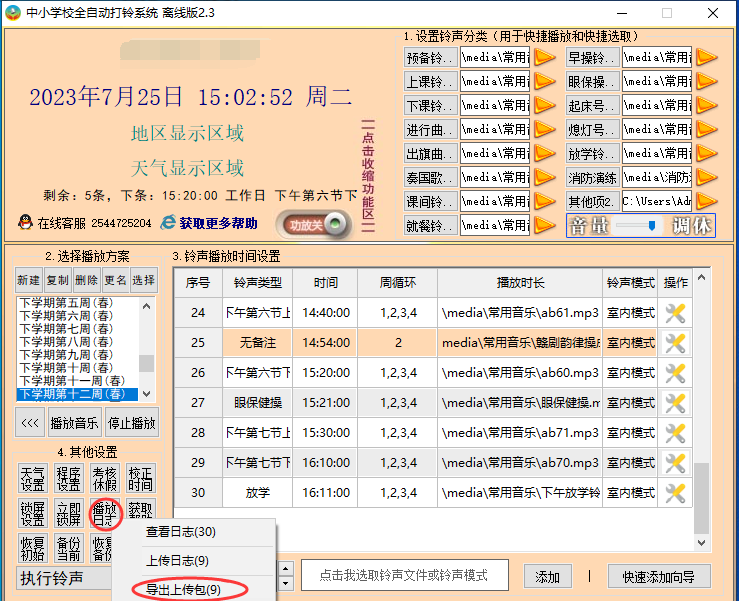Screen dimensions: 739x601
Task: Choose 查看日志(30) from the popup menu
Action: (x=181, y=532)
